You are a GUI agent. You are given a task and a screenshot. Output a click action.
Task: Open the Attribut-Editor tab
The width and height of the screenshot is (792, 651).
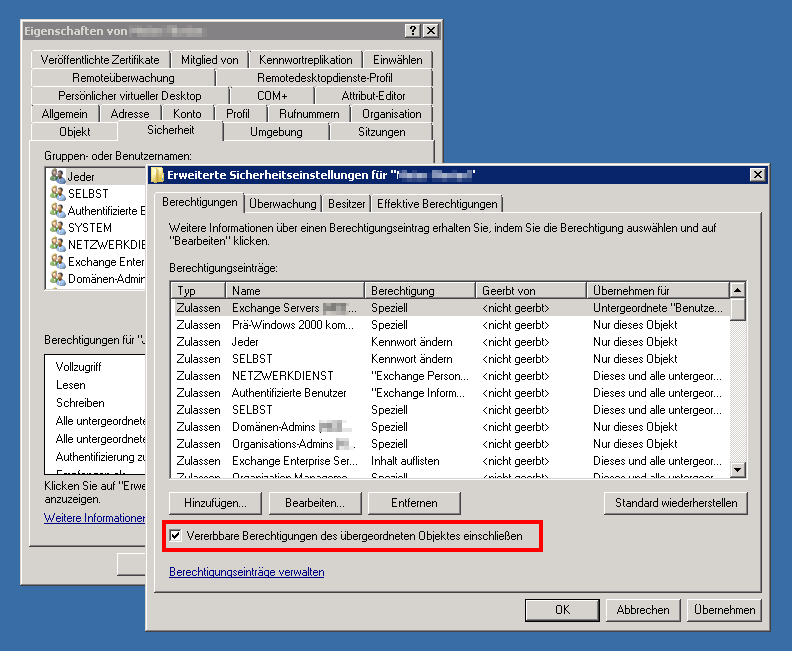coord(373,96)
